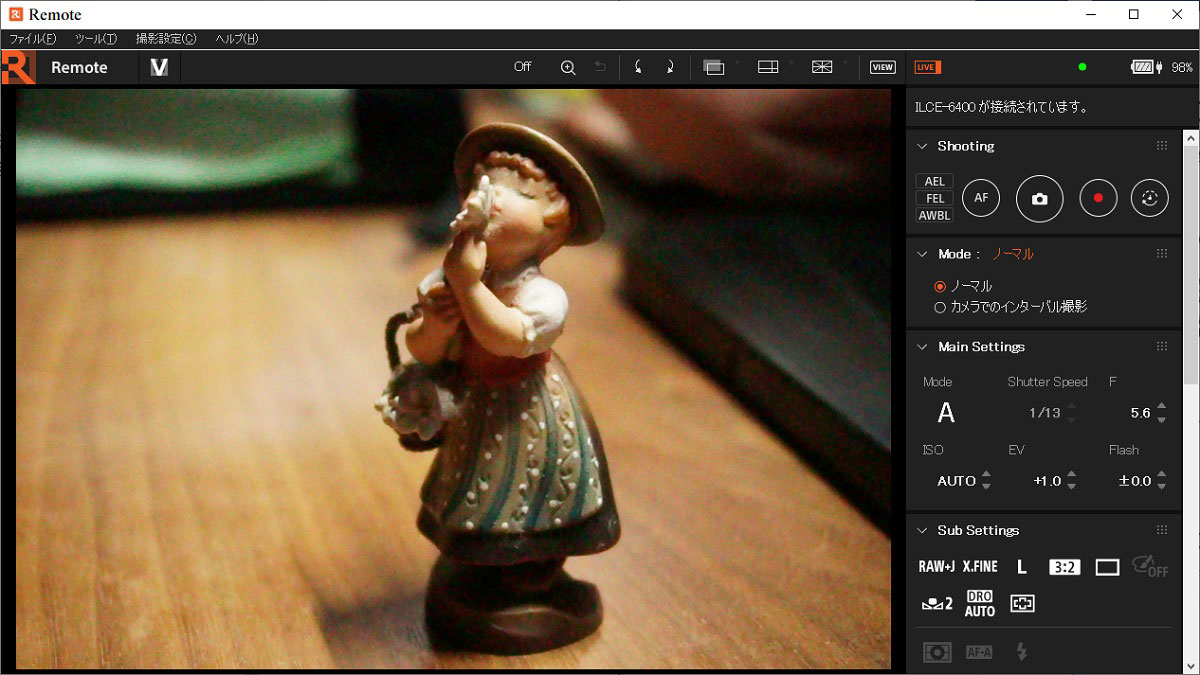
Task: Toggle the AEL lock
Action: 935,182
